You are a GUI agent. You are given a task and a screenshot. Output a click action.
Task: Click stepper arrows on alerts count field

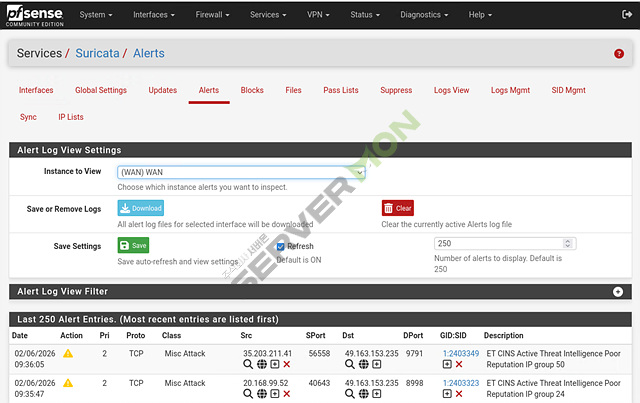pos(567,244)
